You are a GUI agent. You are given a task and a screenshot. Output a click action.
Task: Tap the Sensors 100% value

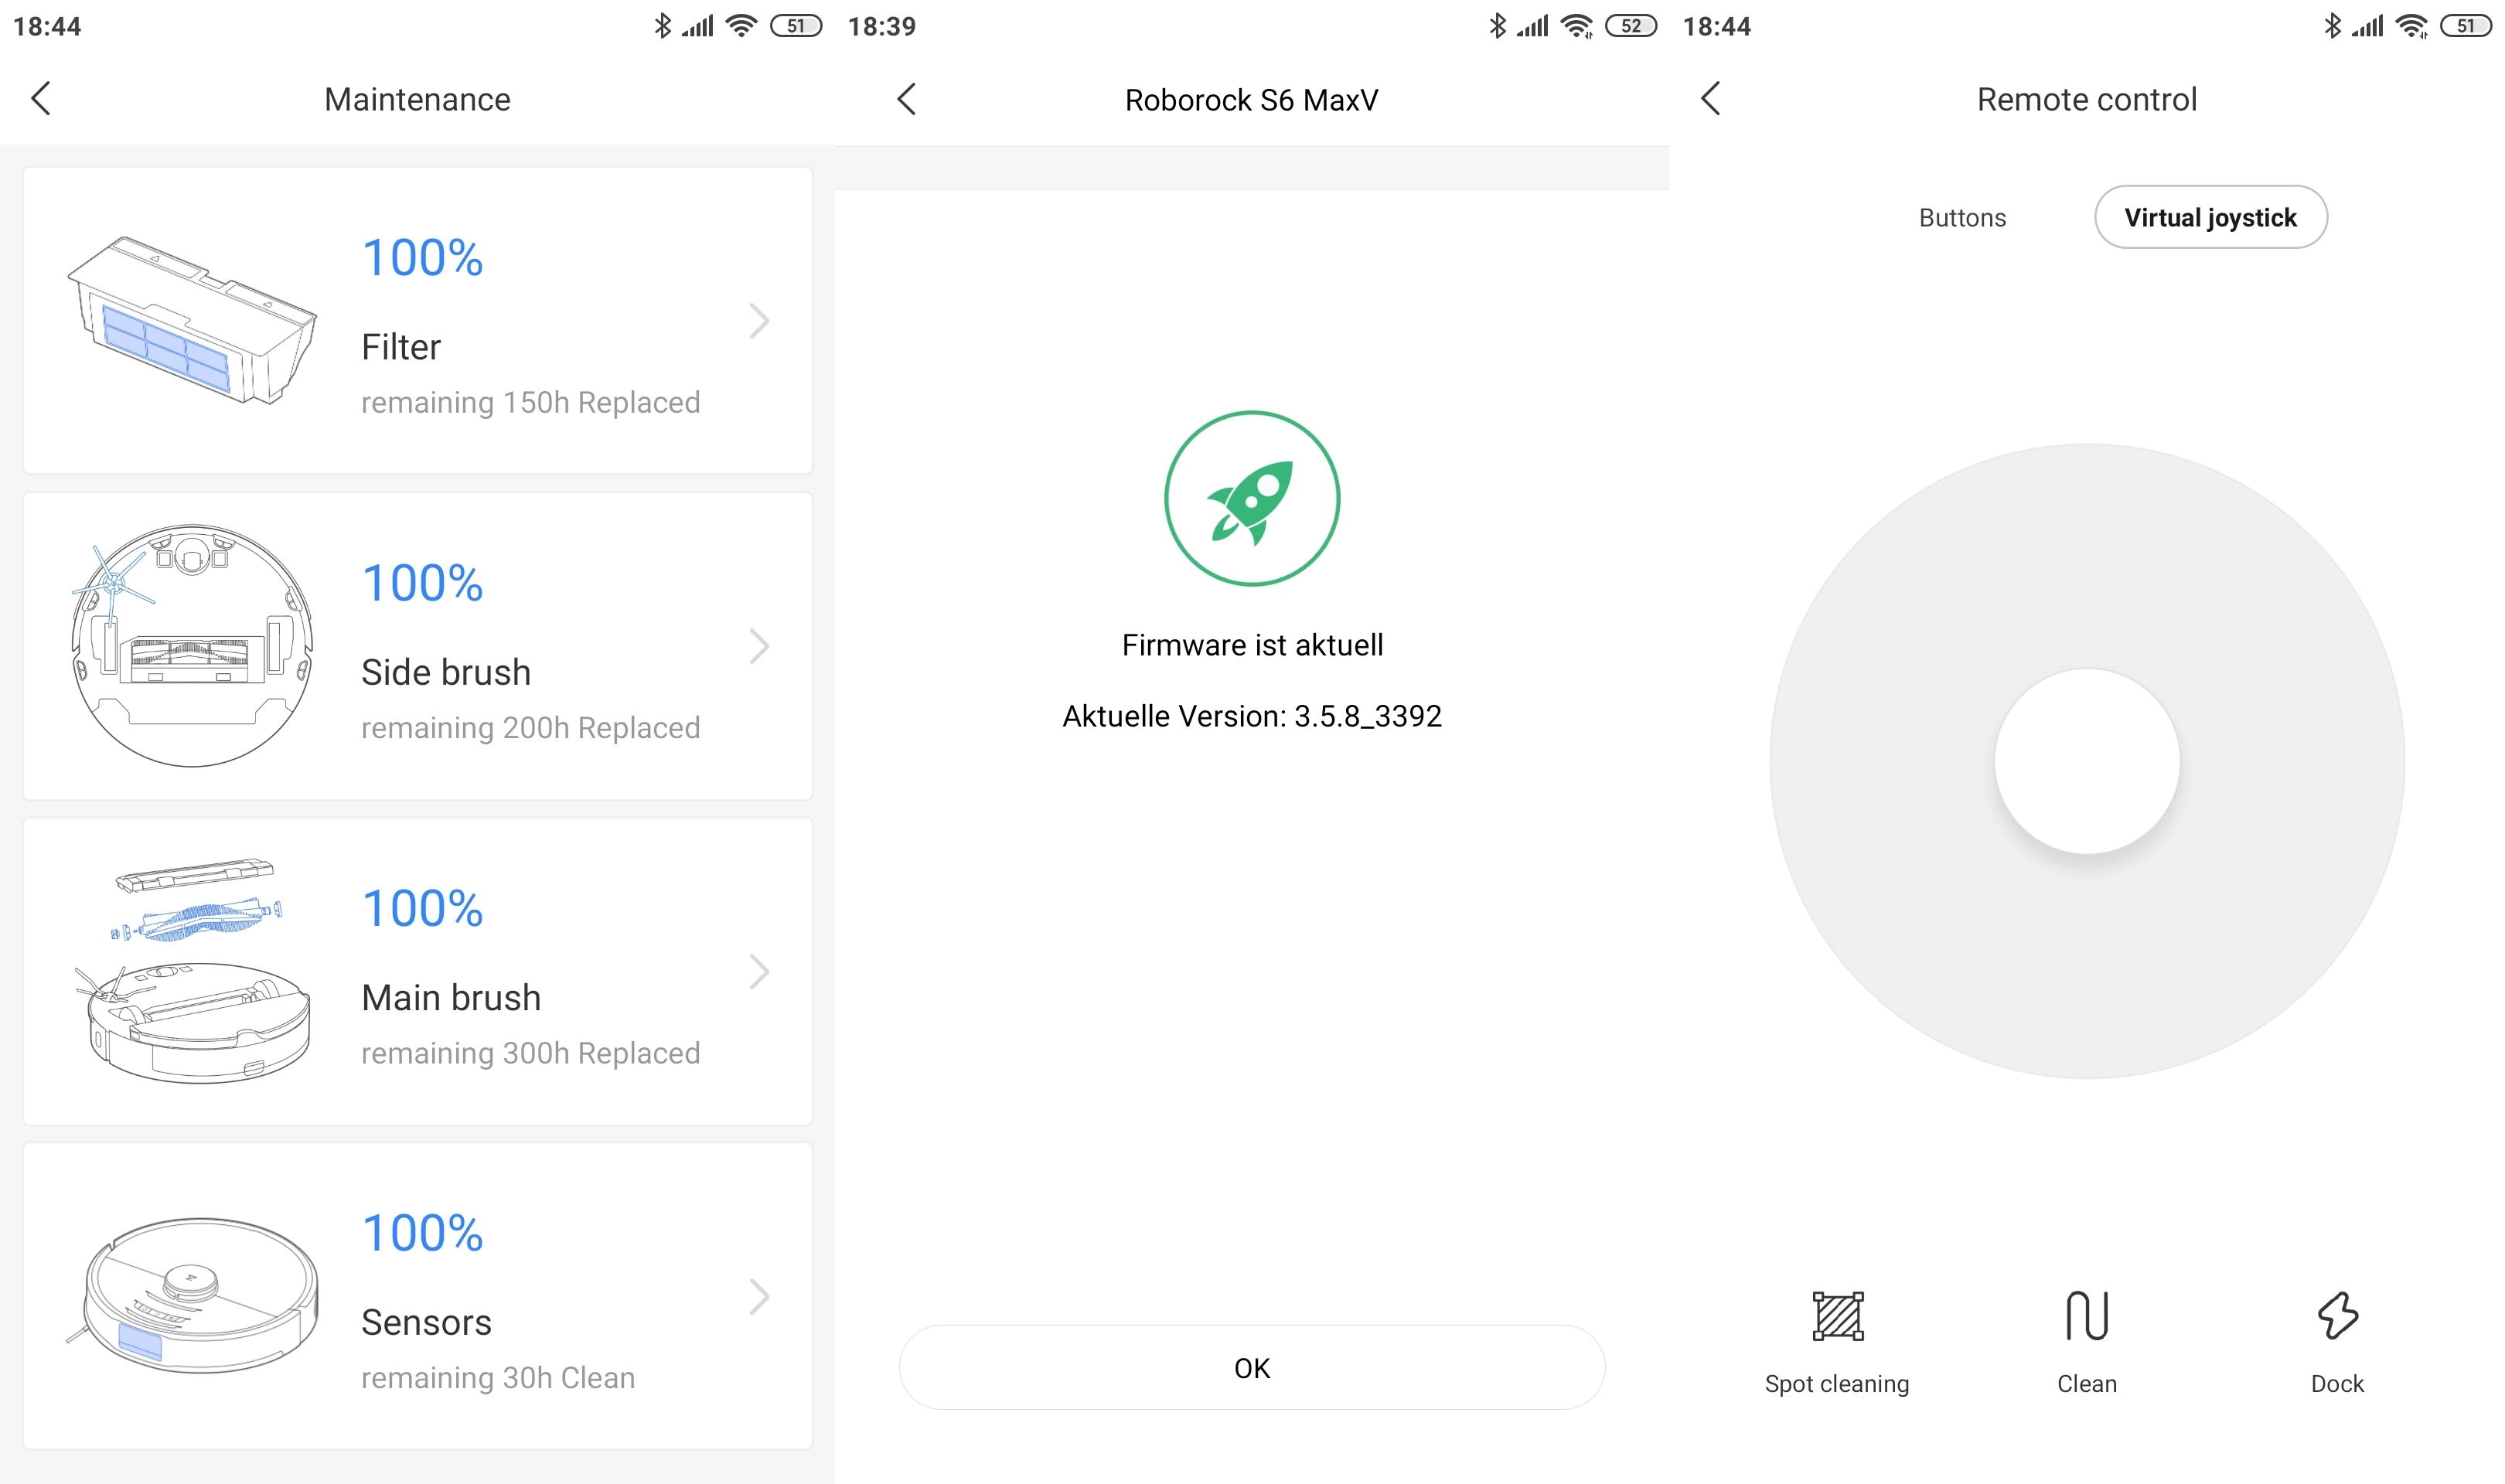tap(422, 1232)
